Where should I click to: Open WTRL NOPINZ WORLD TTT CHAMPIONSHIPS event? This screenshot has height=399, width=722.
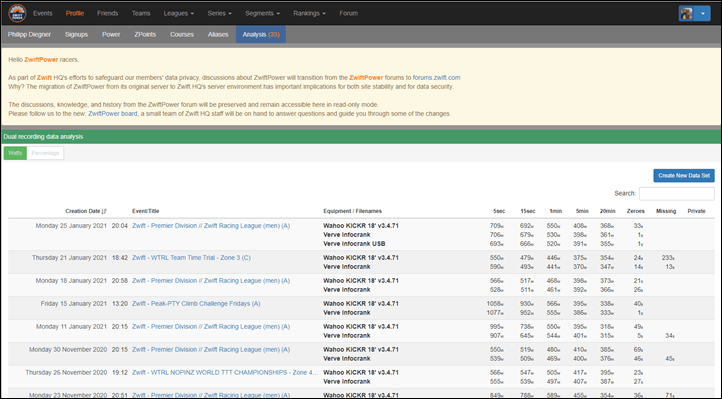coord(225,373)
